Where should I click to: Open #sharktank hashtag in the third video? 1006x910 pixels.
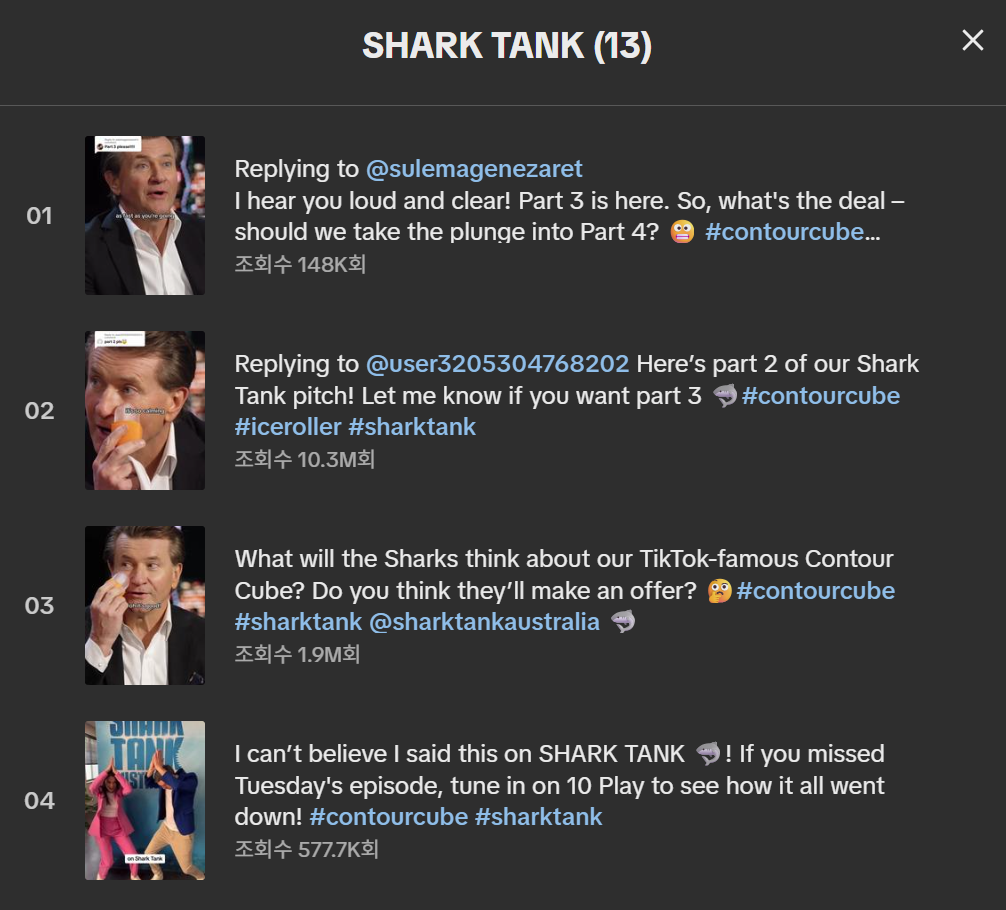coord(298,622)
